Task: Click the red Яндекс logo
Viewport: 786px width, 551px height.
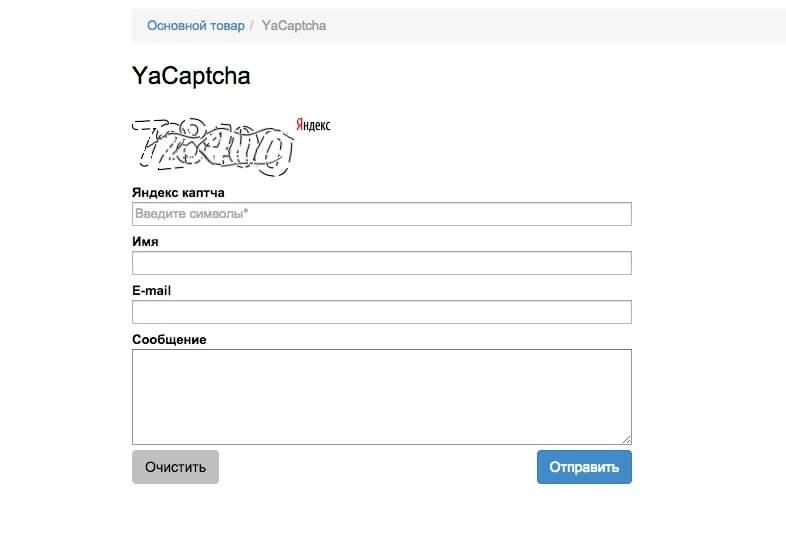Action: [313, 125]
